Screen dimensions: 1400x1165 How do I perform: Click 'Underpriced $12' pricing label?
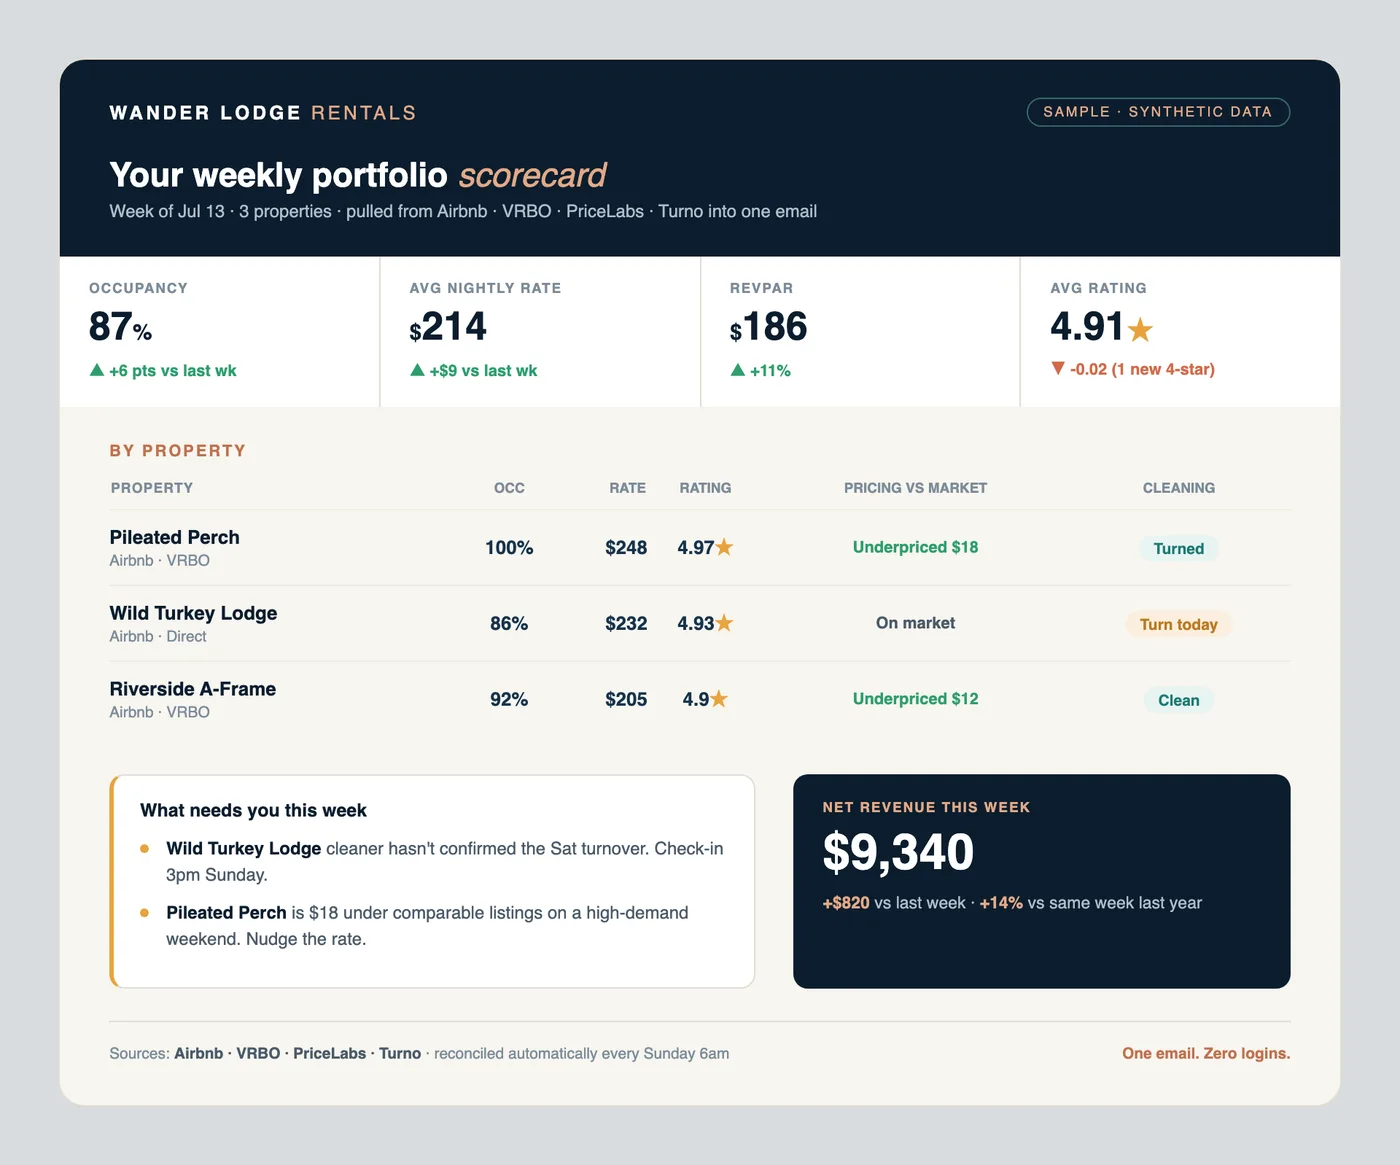coord(915,699)
